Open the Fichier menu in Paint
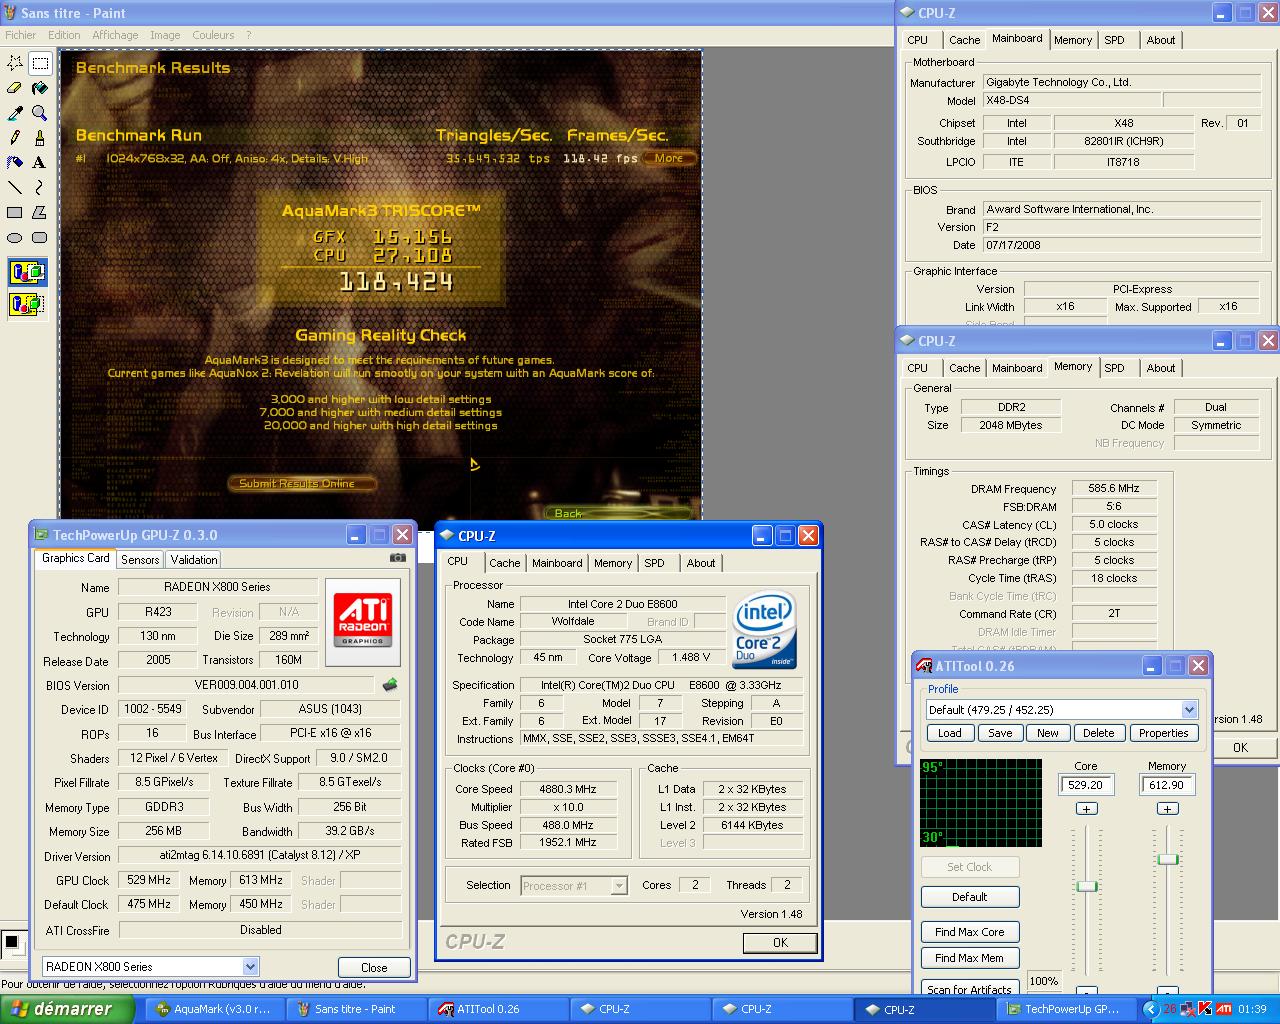The width and height of the screenshot is (1280, 1024). [x=21, y=35]
